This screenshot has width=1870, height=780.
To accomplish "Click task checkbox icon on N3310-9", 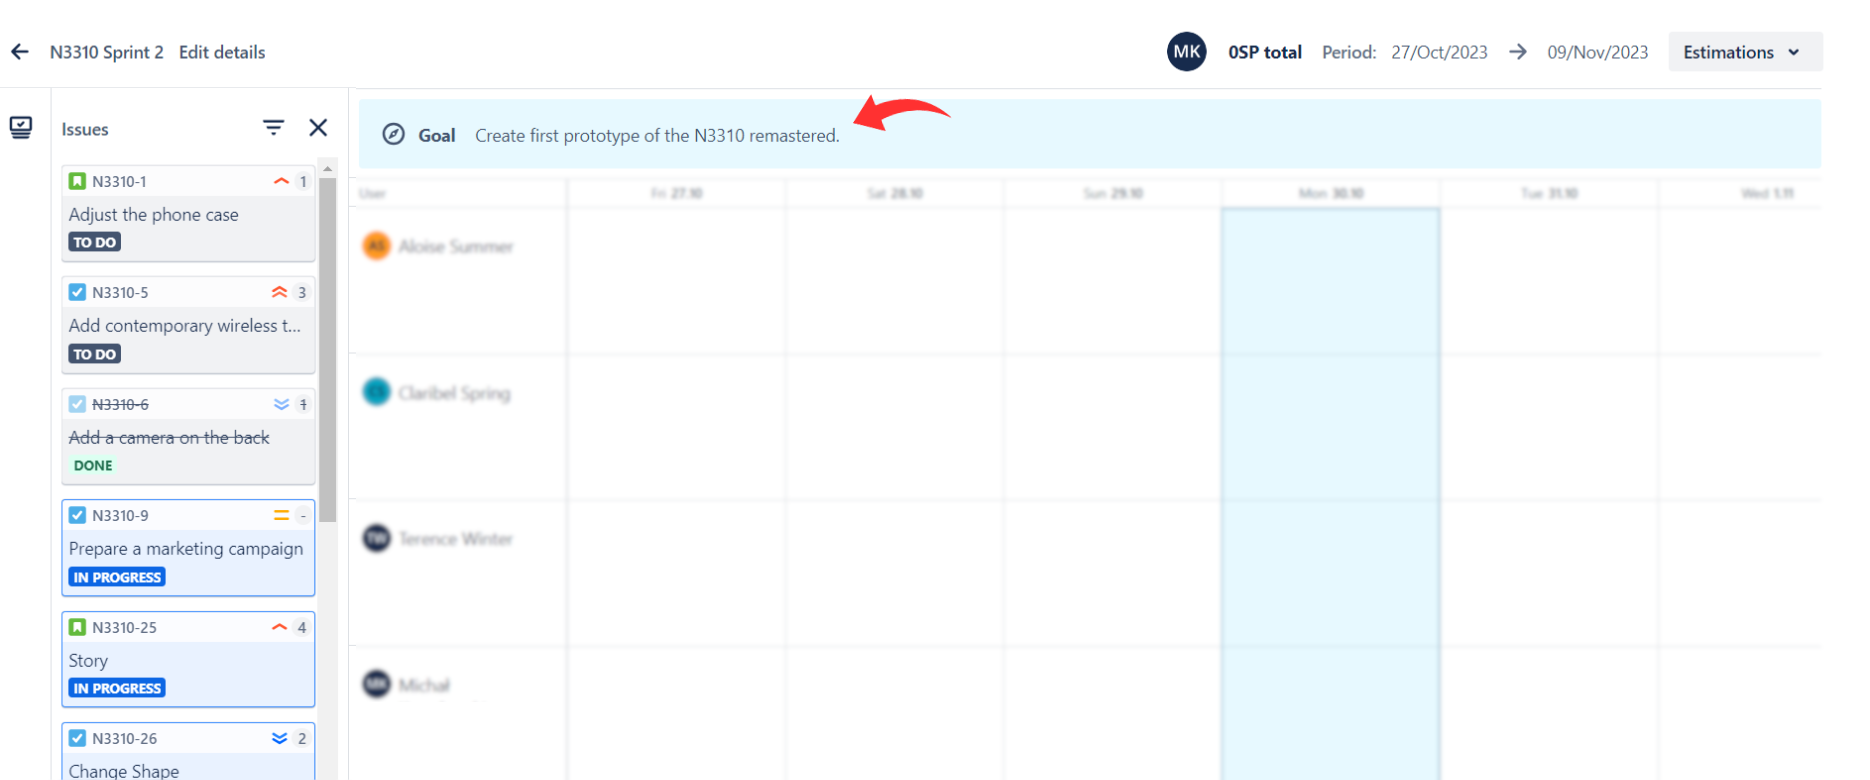I will click(x=77, y=515).
